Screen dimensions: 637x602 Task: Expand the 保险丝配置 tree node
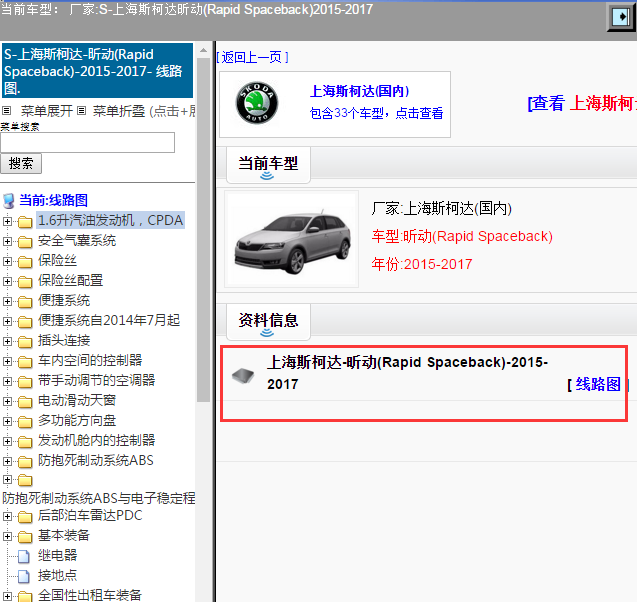pos(7,281)
